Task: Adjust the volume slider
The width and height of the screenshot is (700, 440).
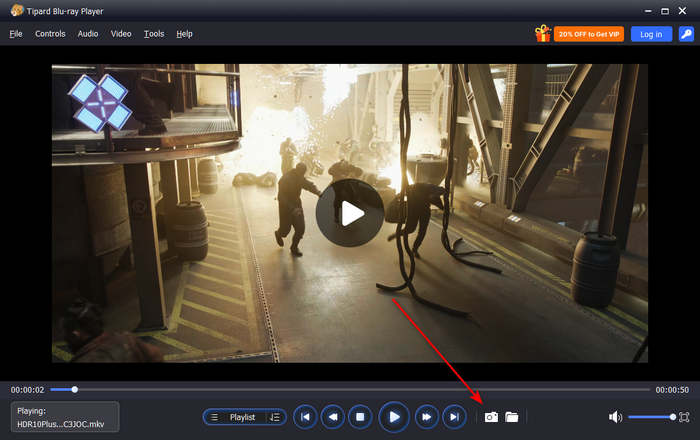Action: point(652,417)
